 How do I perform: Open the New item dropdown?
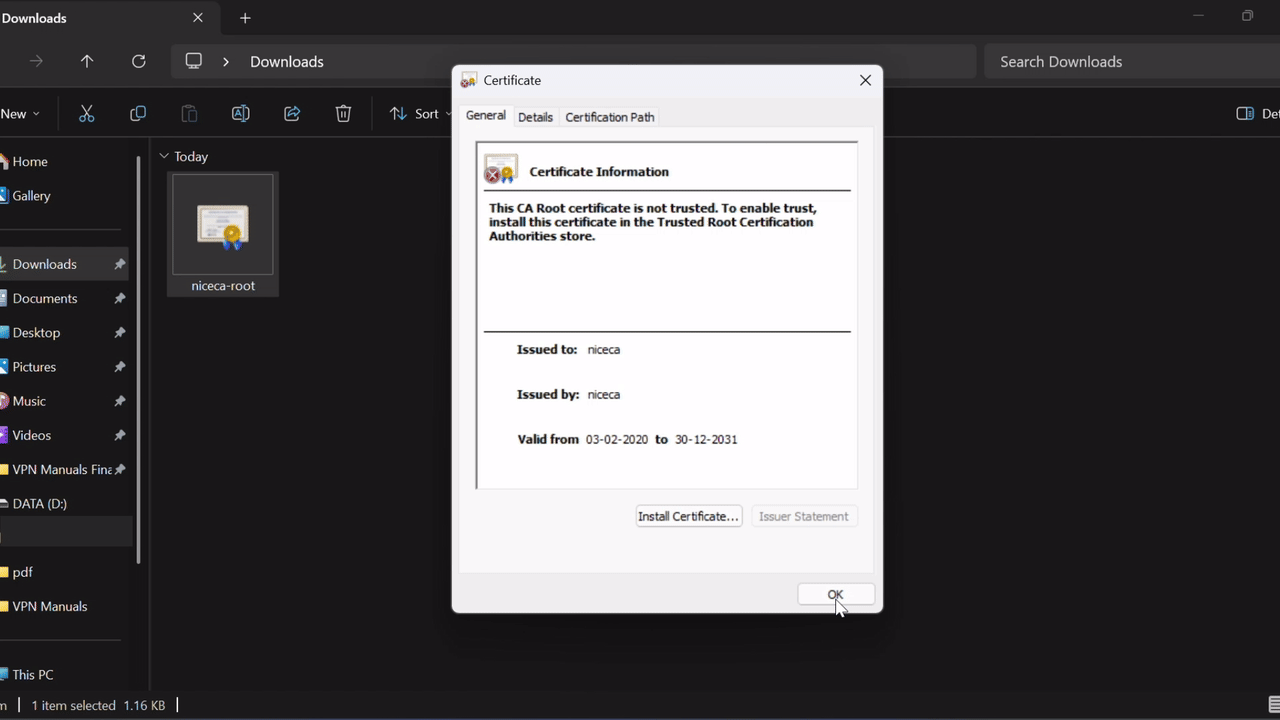point(20,113)
